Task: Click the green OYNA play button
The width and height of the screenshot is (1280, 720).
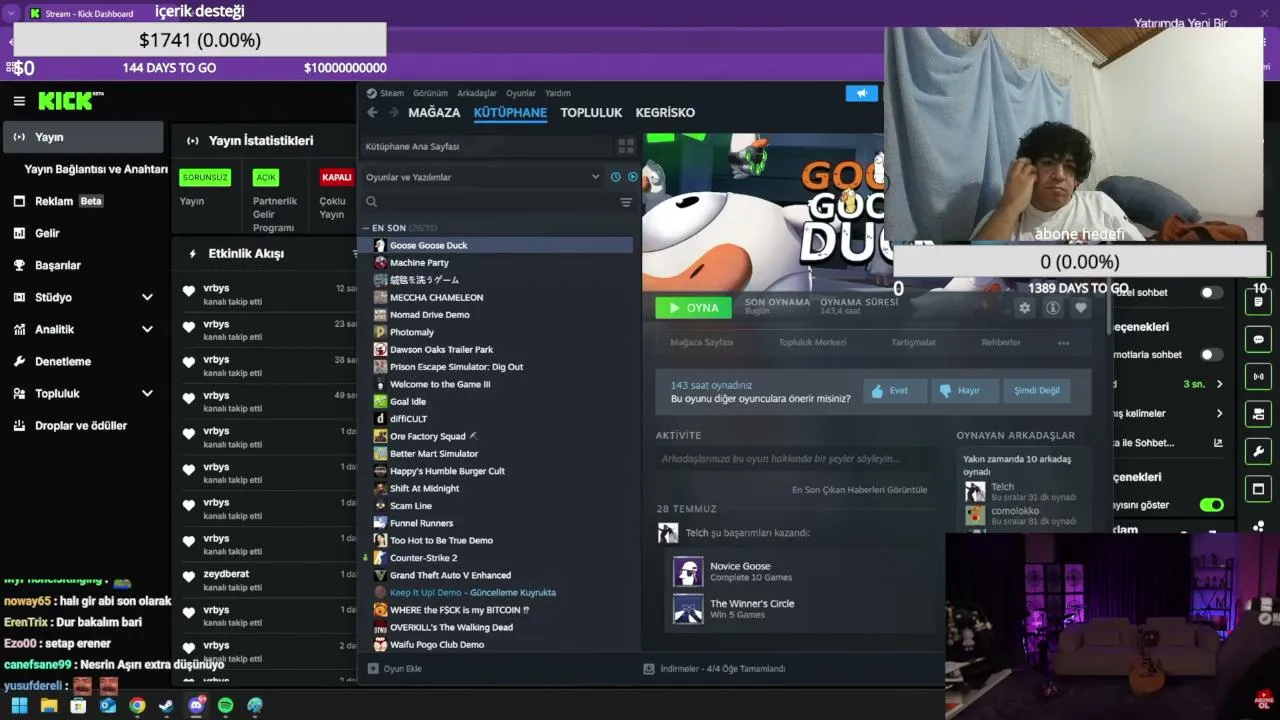Action: [693, 308]
